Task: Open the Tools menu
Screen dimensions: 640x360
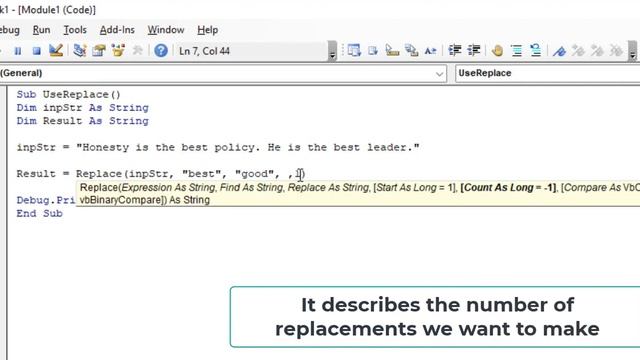Action: 75,30
